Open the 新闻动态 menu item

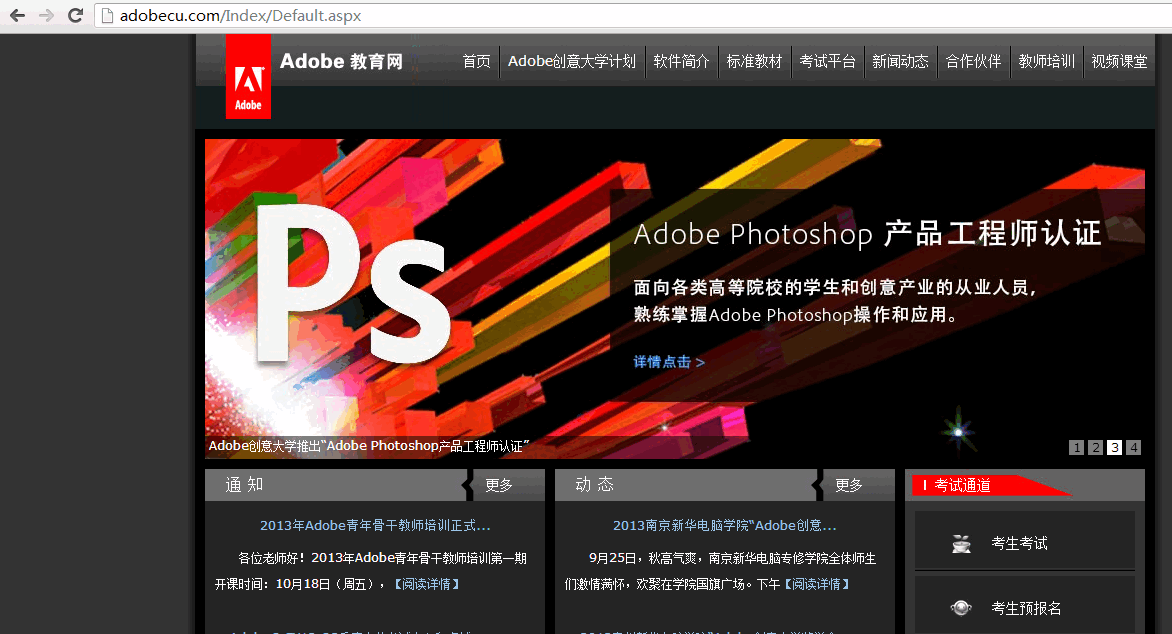tap(900, 61)
